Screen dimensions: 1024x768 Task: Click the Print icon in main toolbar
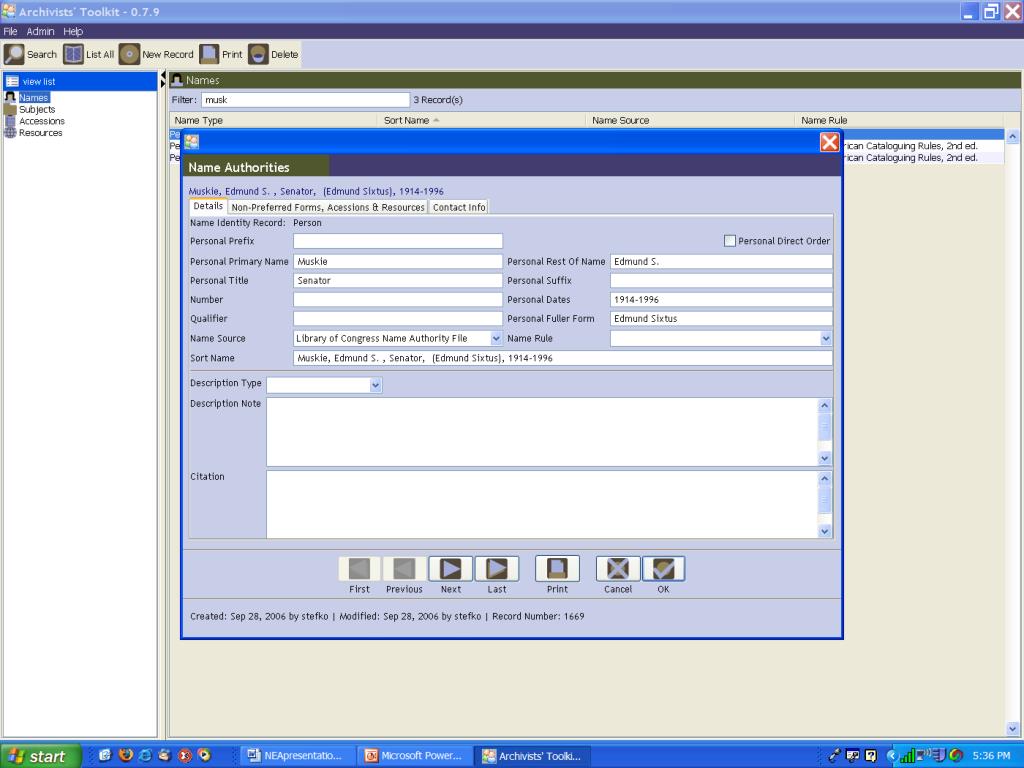click(209, 54)
